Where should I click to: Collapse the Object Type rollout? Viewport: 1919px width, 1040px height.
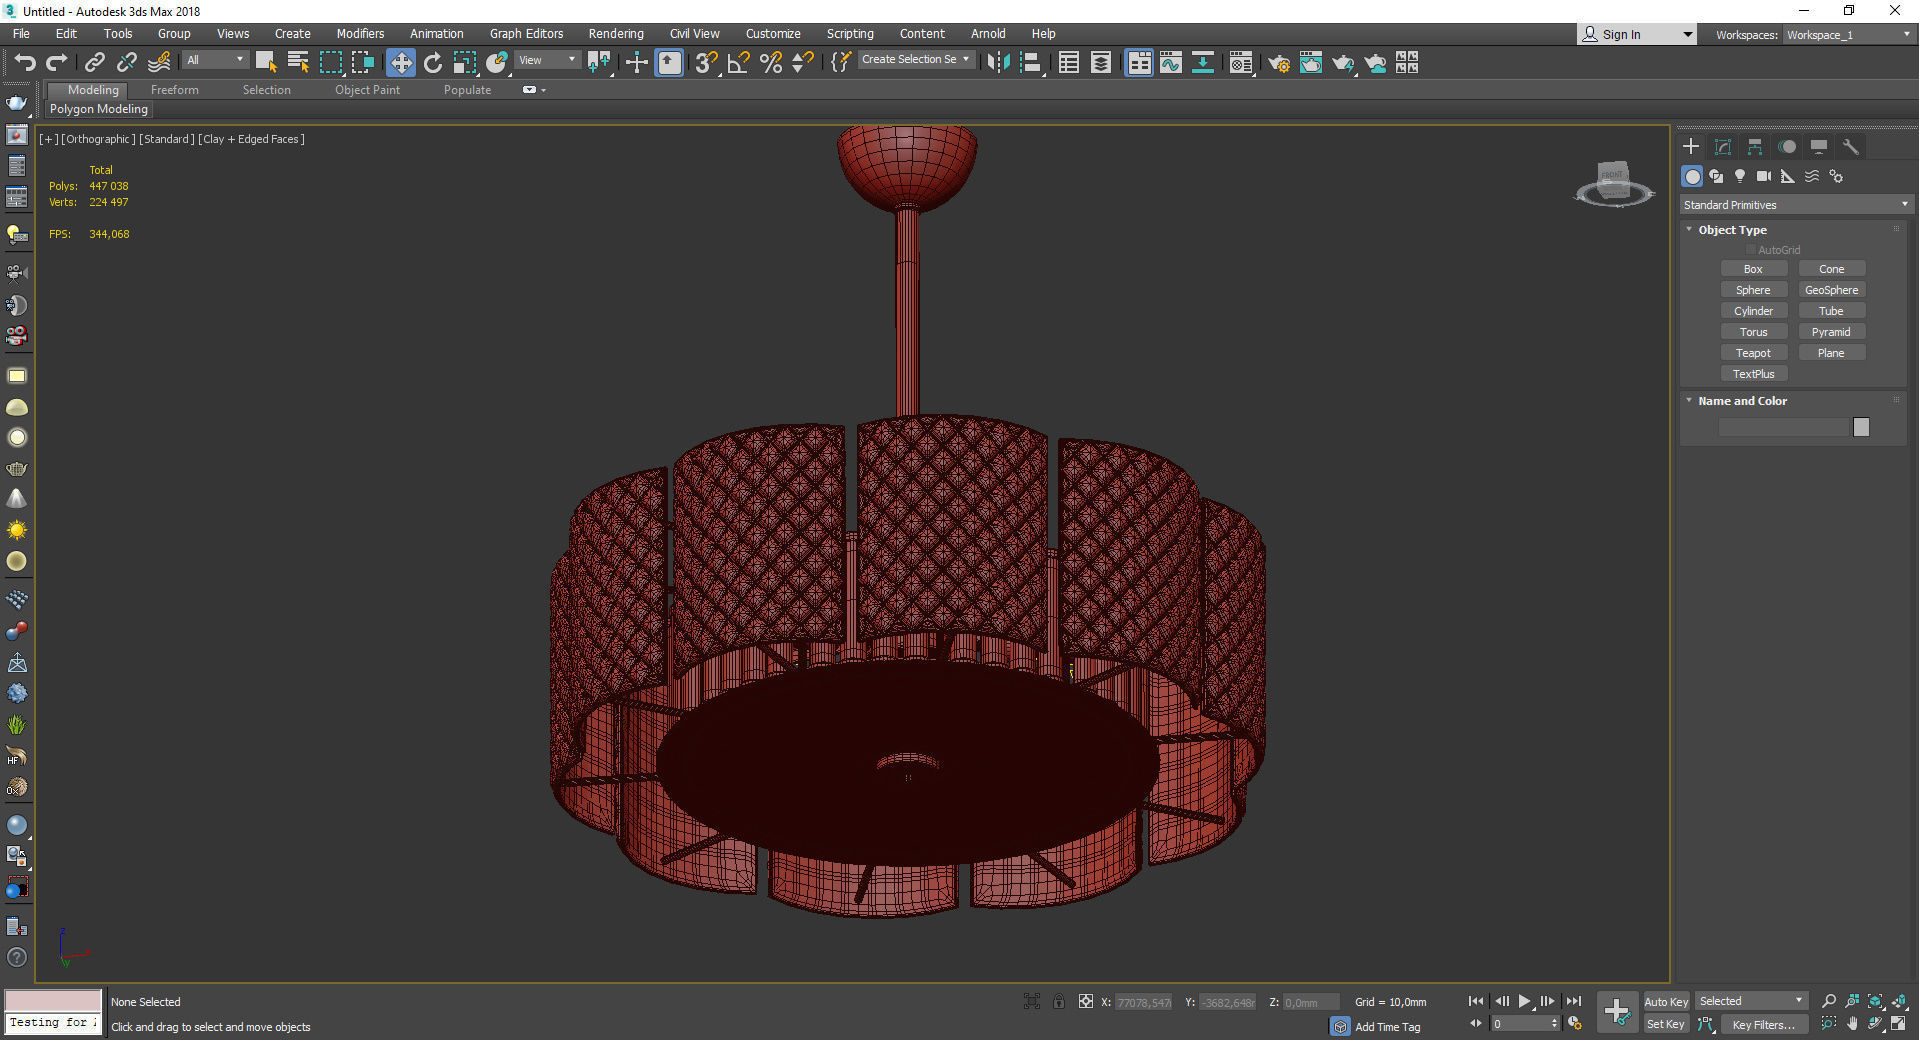(1690, 230)
